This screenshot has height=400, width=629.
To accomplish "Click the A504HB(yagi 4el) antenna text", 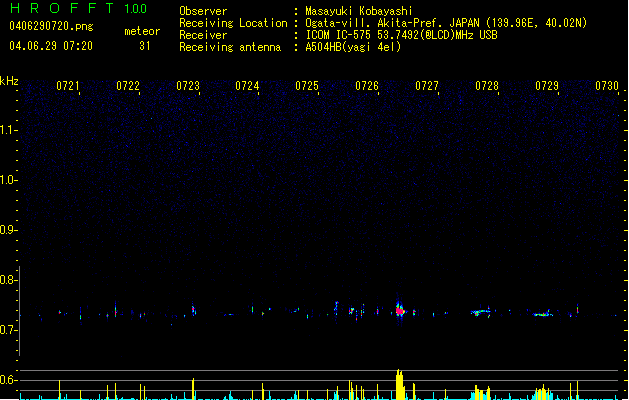I will (x=353, y=47).
